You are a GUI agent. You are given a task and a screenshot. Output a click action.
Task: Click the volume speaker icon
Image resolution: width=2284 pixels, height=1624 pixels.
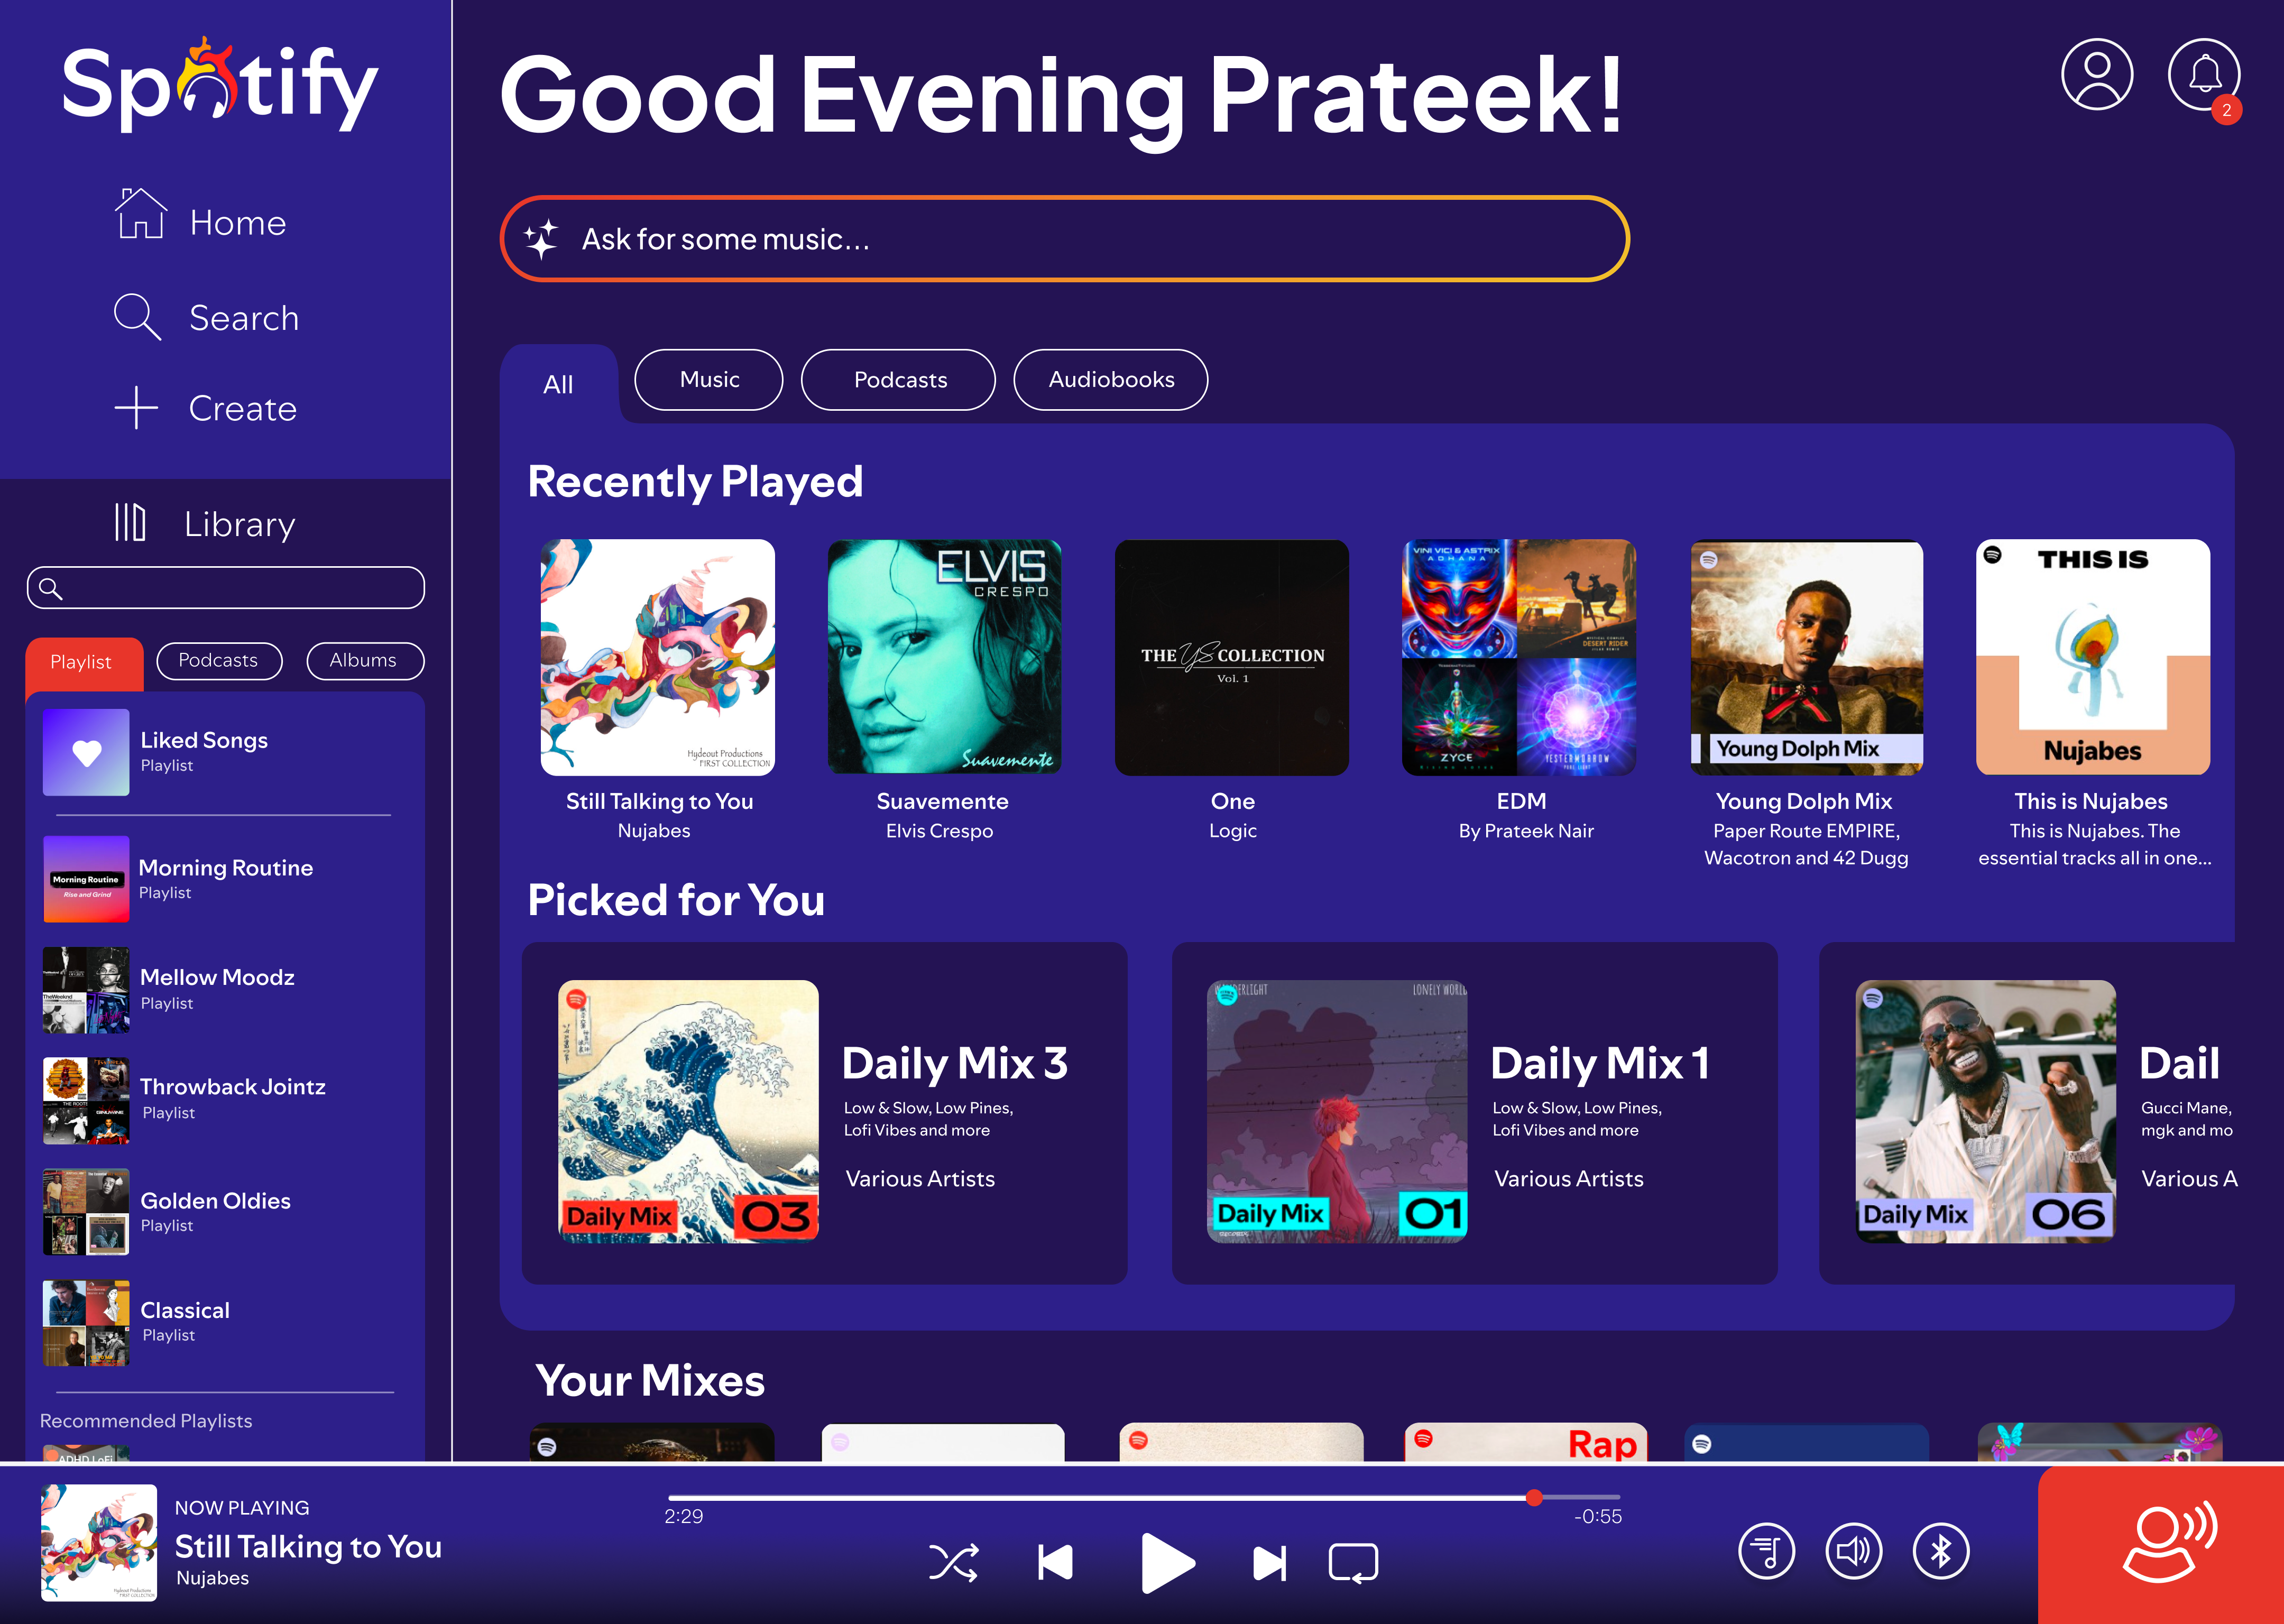(1854, 1552)
